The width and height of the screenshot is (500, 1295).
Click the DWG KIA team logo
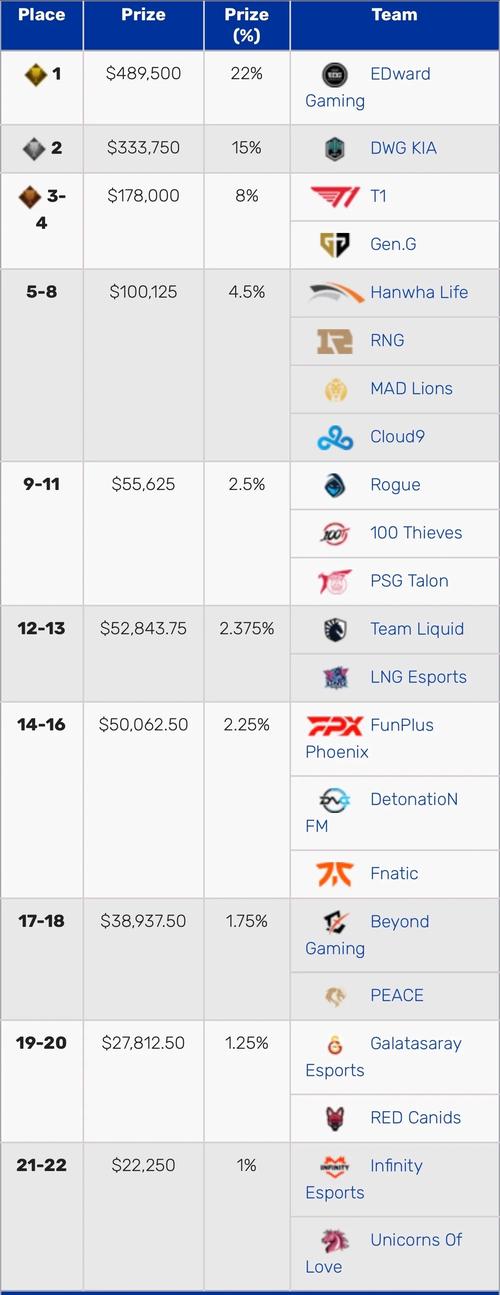[335, 148]
